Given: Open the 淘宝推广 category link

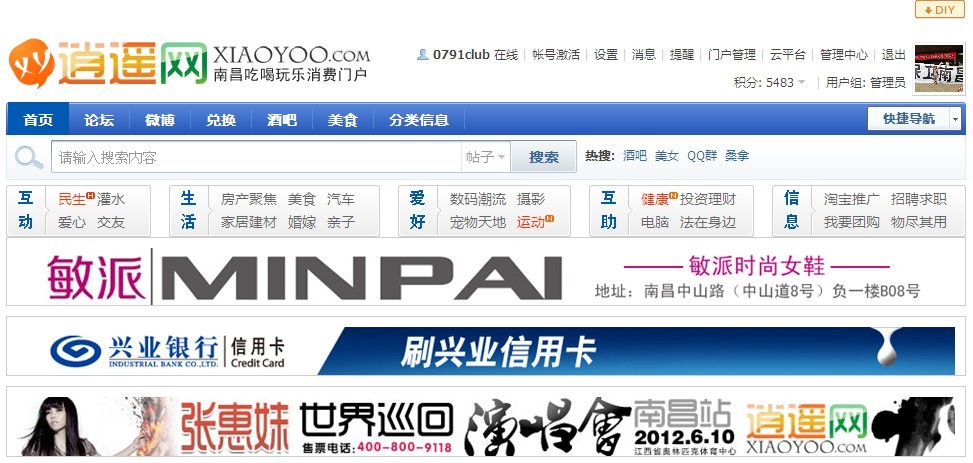Looking at the screenshot, I should pyautogui.click(x=851, y=199).
